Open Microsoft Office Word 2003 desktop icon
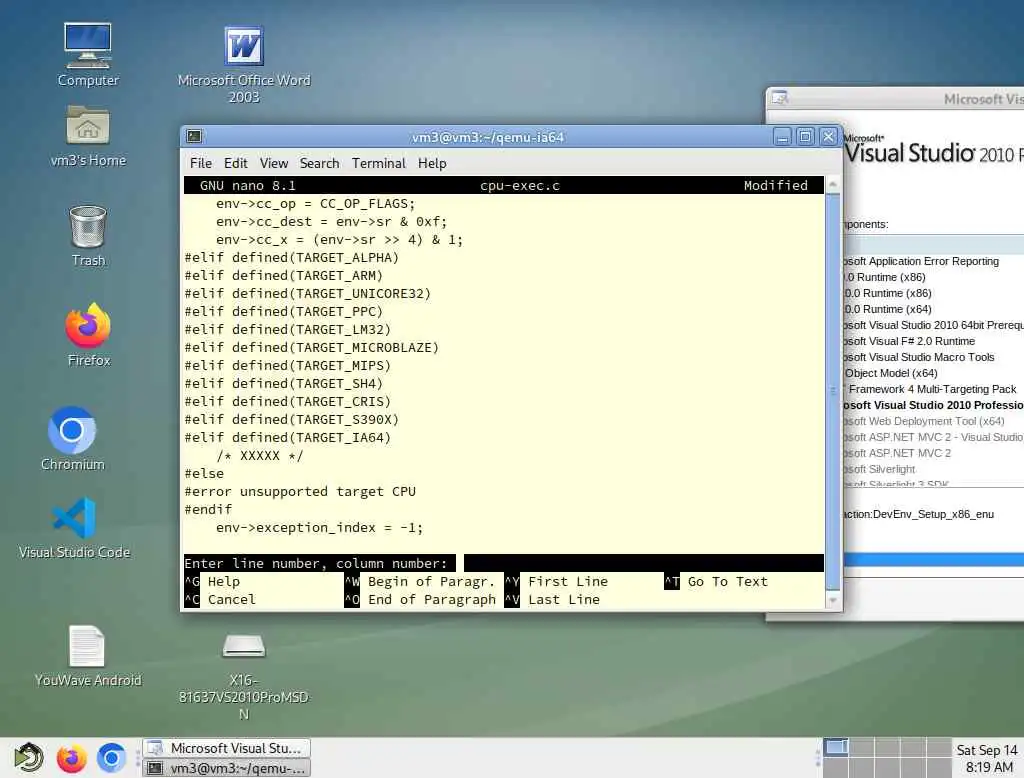Viewport: 1024px width, 778px height. [244, 63]
